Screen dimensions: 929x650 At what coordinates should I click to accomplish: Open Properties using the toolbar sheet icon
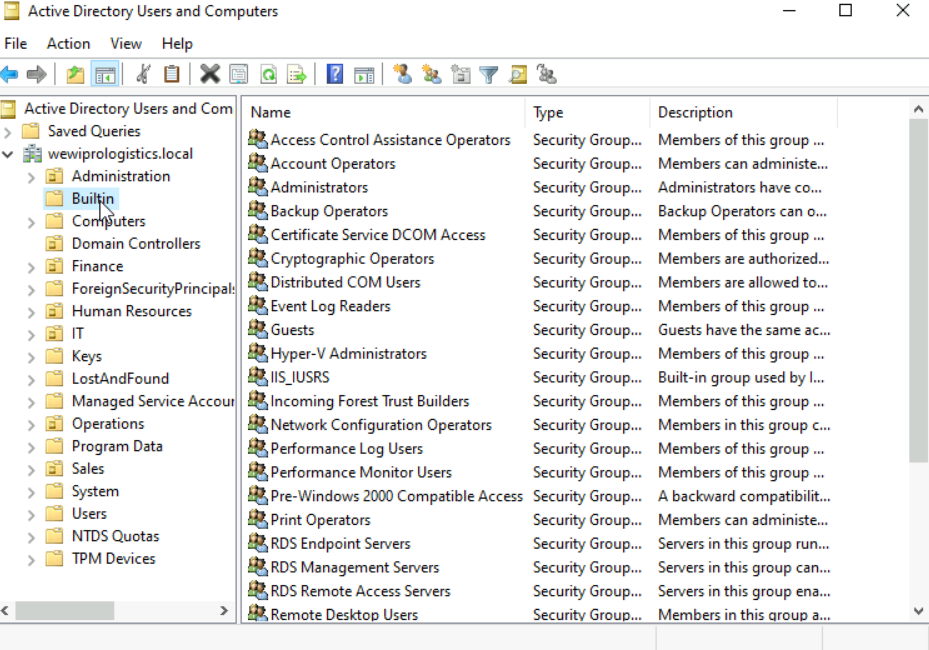pos(239,75)
